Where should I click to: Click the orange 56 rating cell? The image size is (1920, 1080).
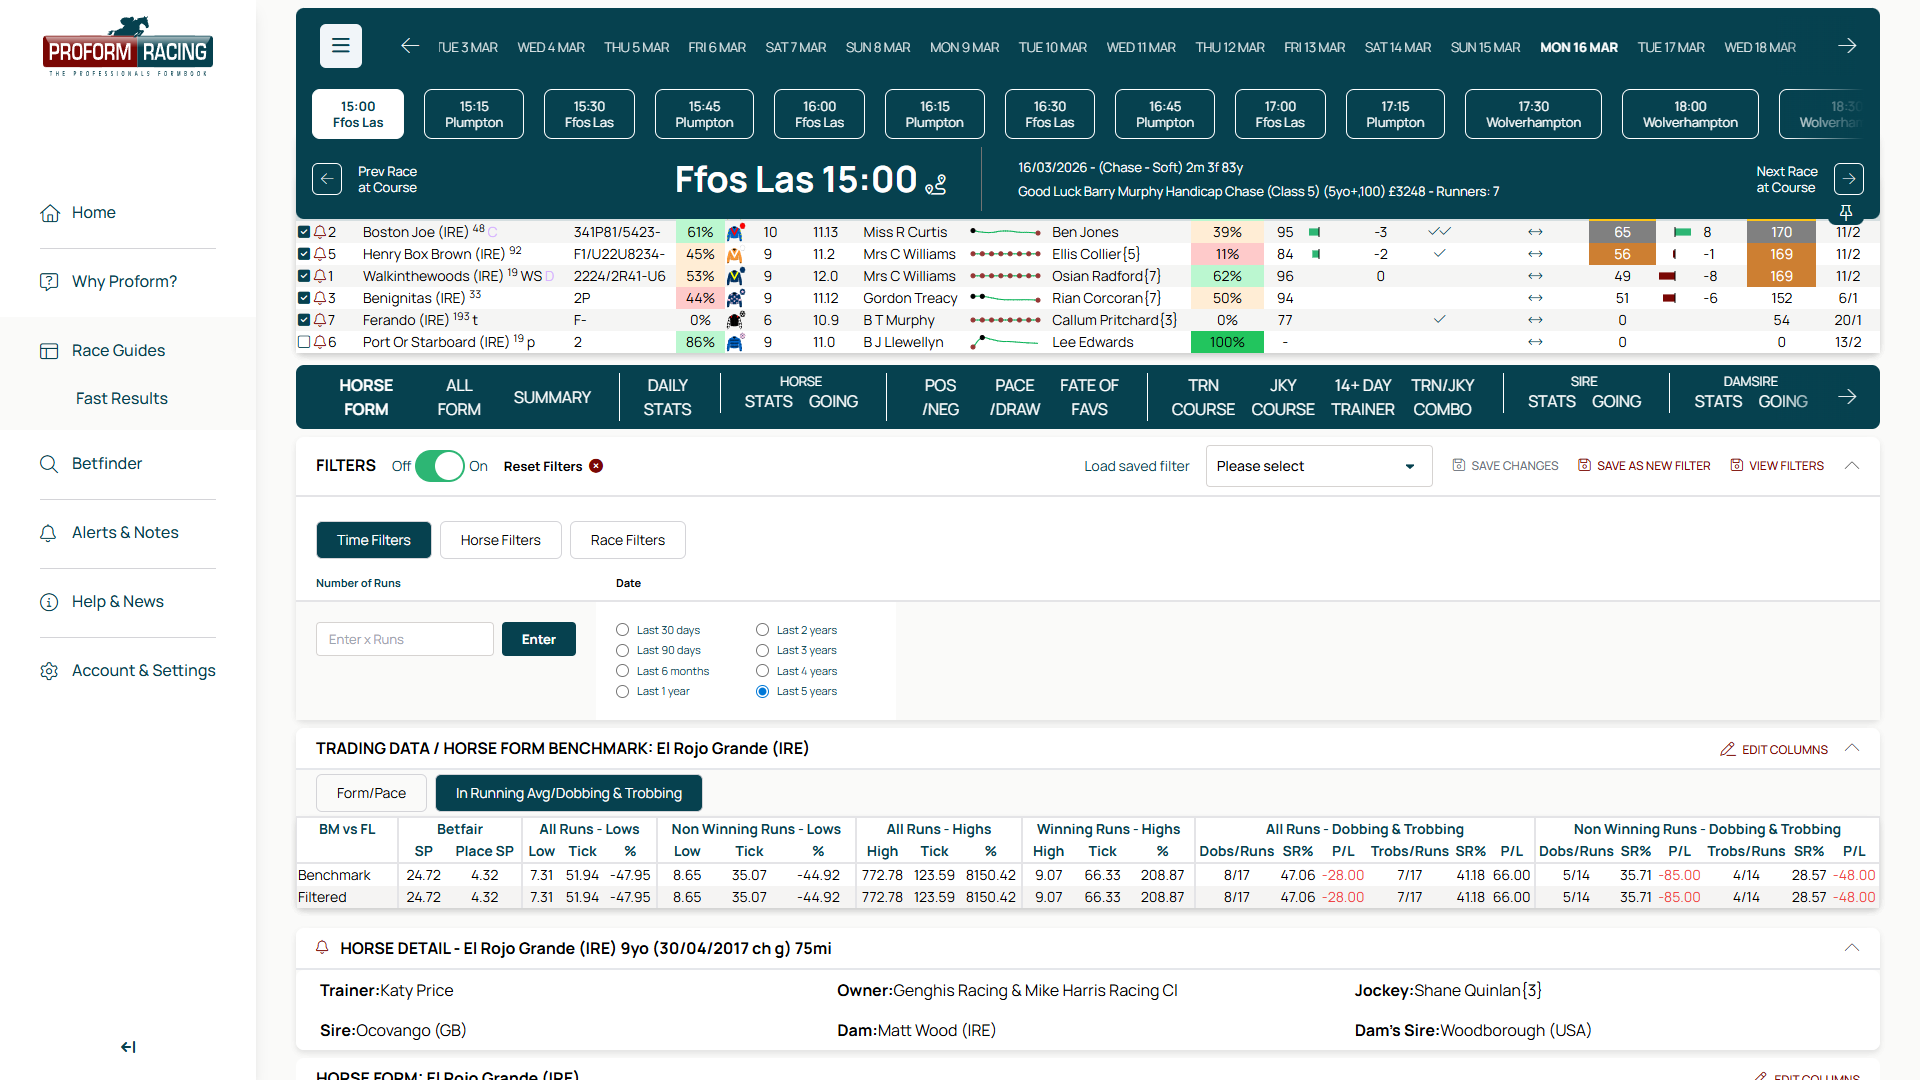[x=1622, y=254]
